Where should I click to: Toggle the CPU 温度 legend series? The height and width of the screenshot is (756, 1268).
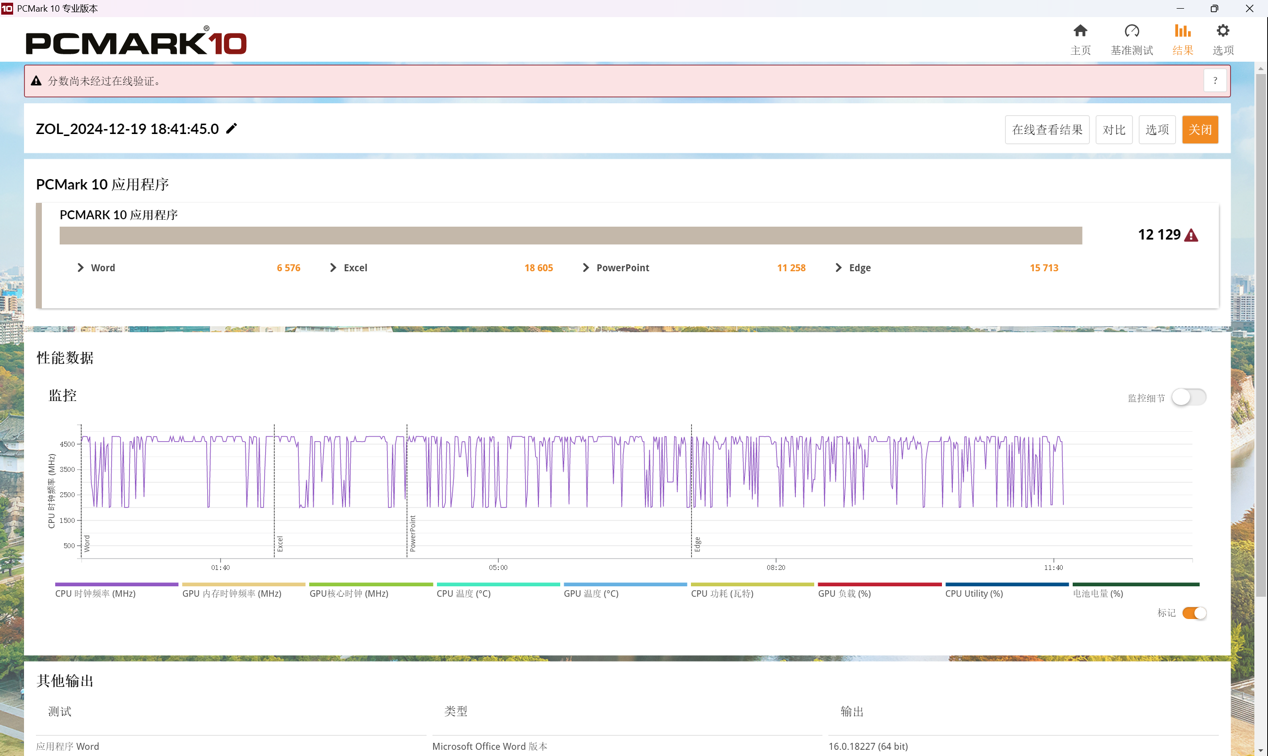click(497, 590)
